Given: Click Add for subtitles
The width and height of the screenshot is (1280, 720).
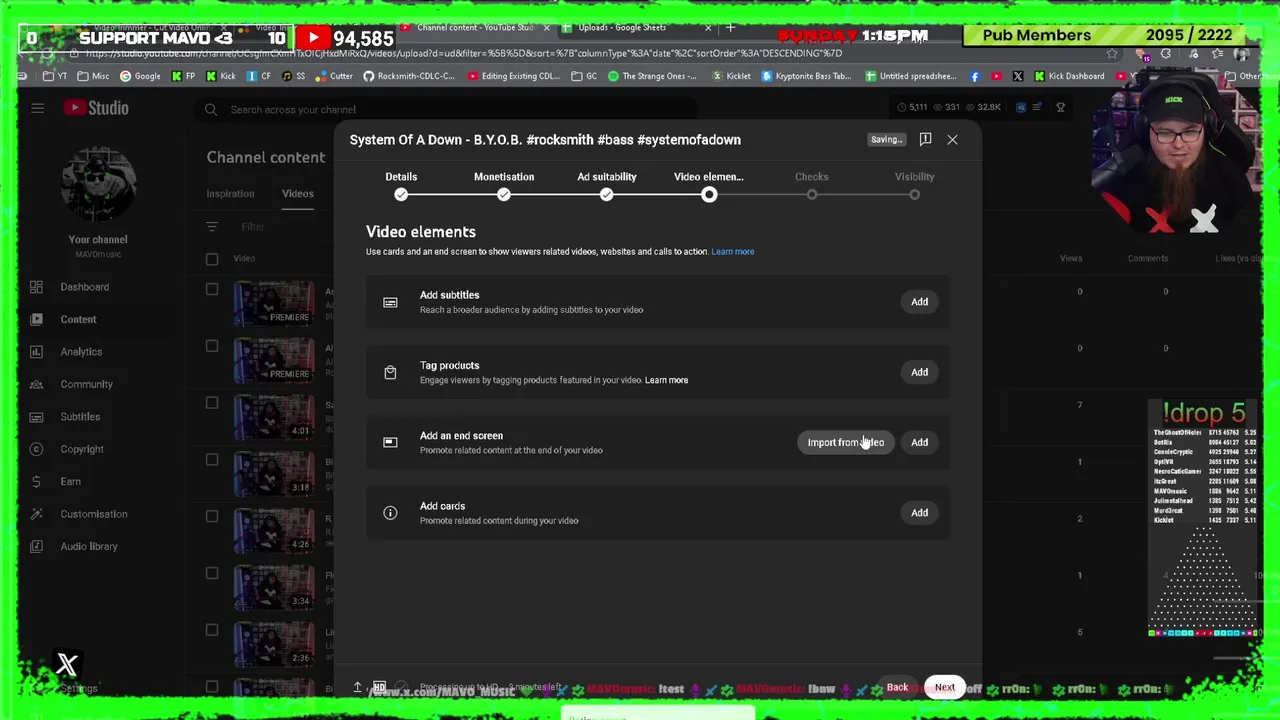Looking at the screenshot, I should (919, 302).
